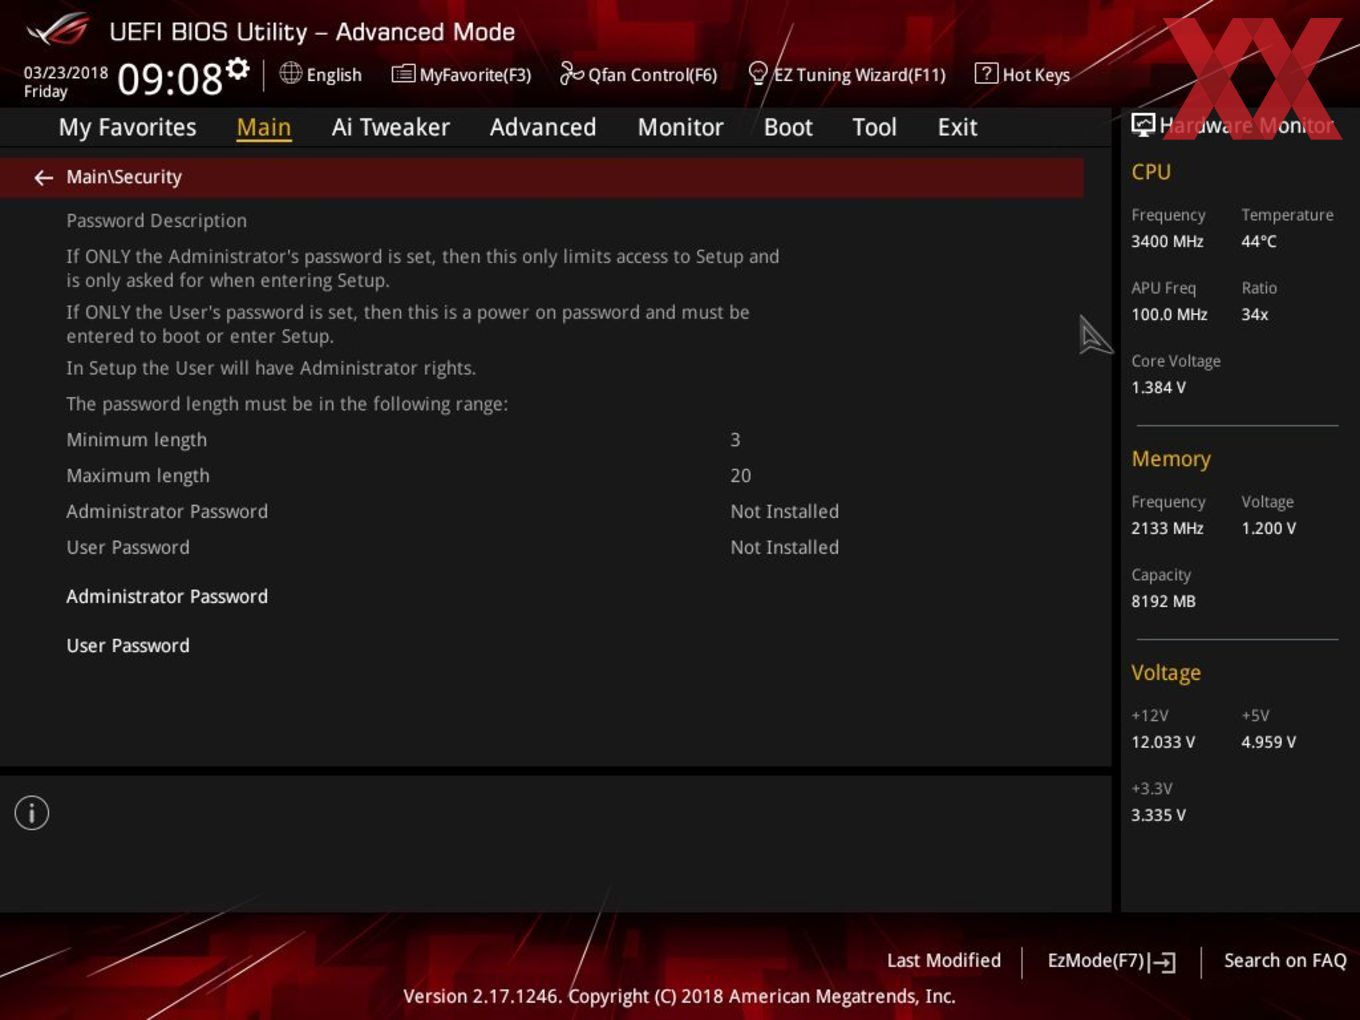
Task: Open the My Favorites tab
Action: coord(127,127)
